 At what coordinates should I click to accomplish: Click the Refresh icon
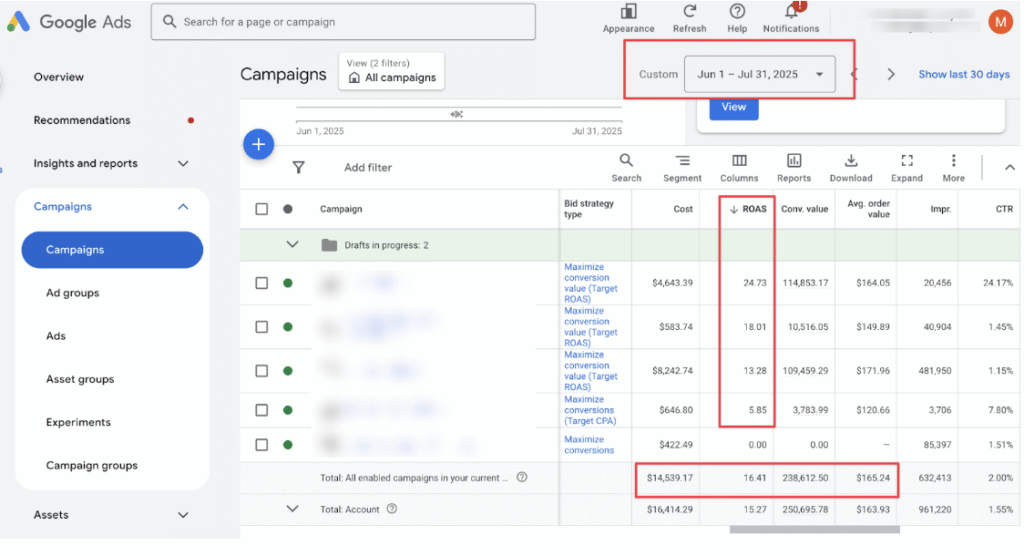coord(689,12)
